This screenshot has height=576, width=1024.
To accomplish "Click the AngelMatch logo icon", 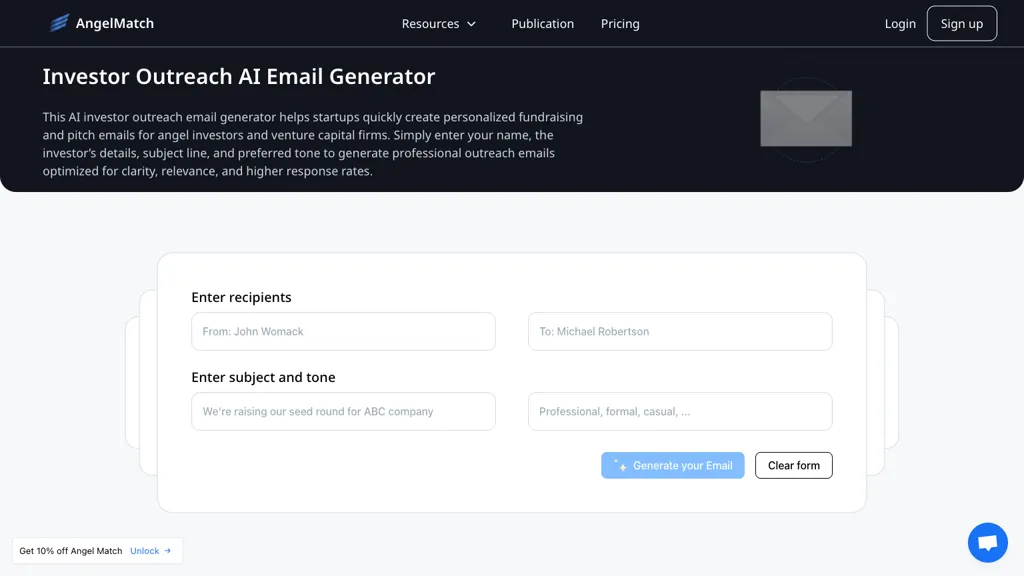I will [x=60, y=23].
